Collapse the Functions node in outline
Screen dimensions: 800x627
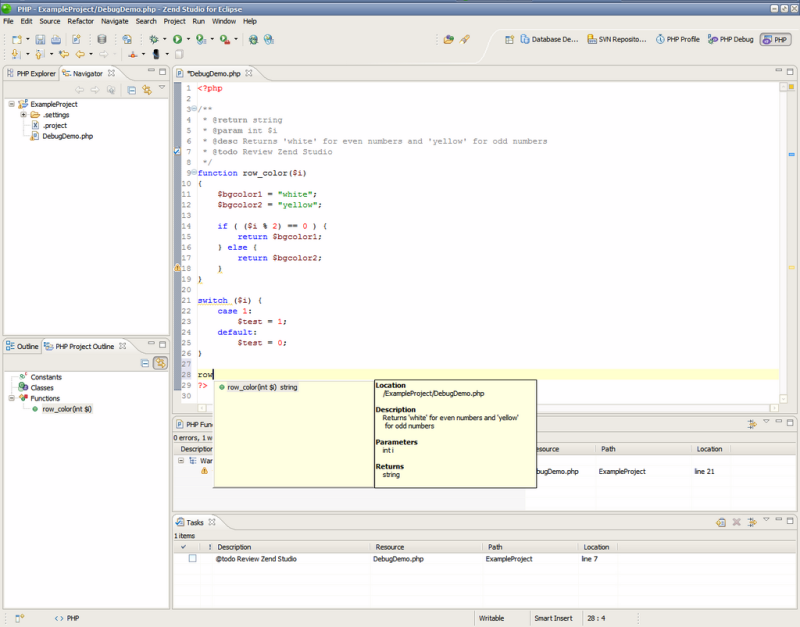coord(11,398)
